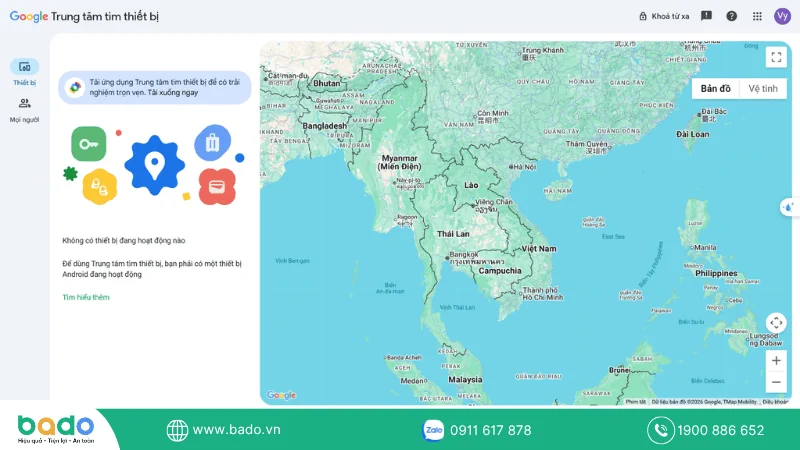800x450 pixels.
Task: Click the Bangladesh label on map
Action: pyautogui.click(x=324, y=126)
